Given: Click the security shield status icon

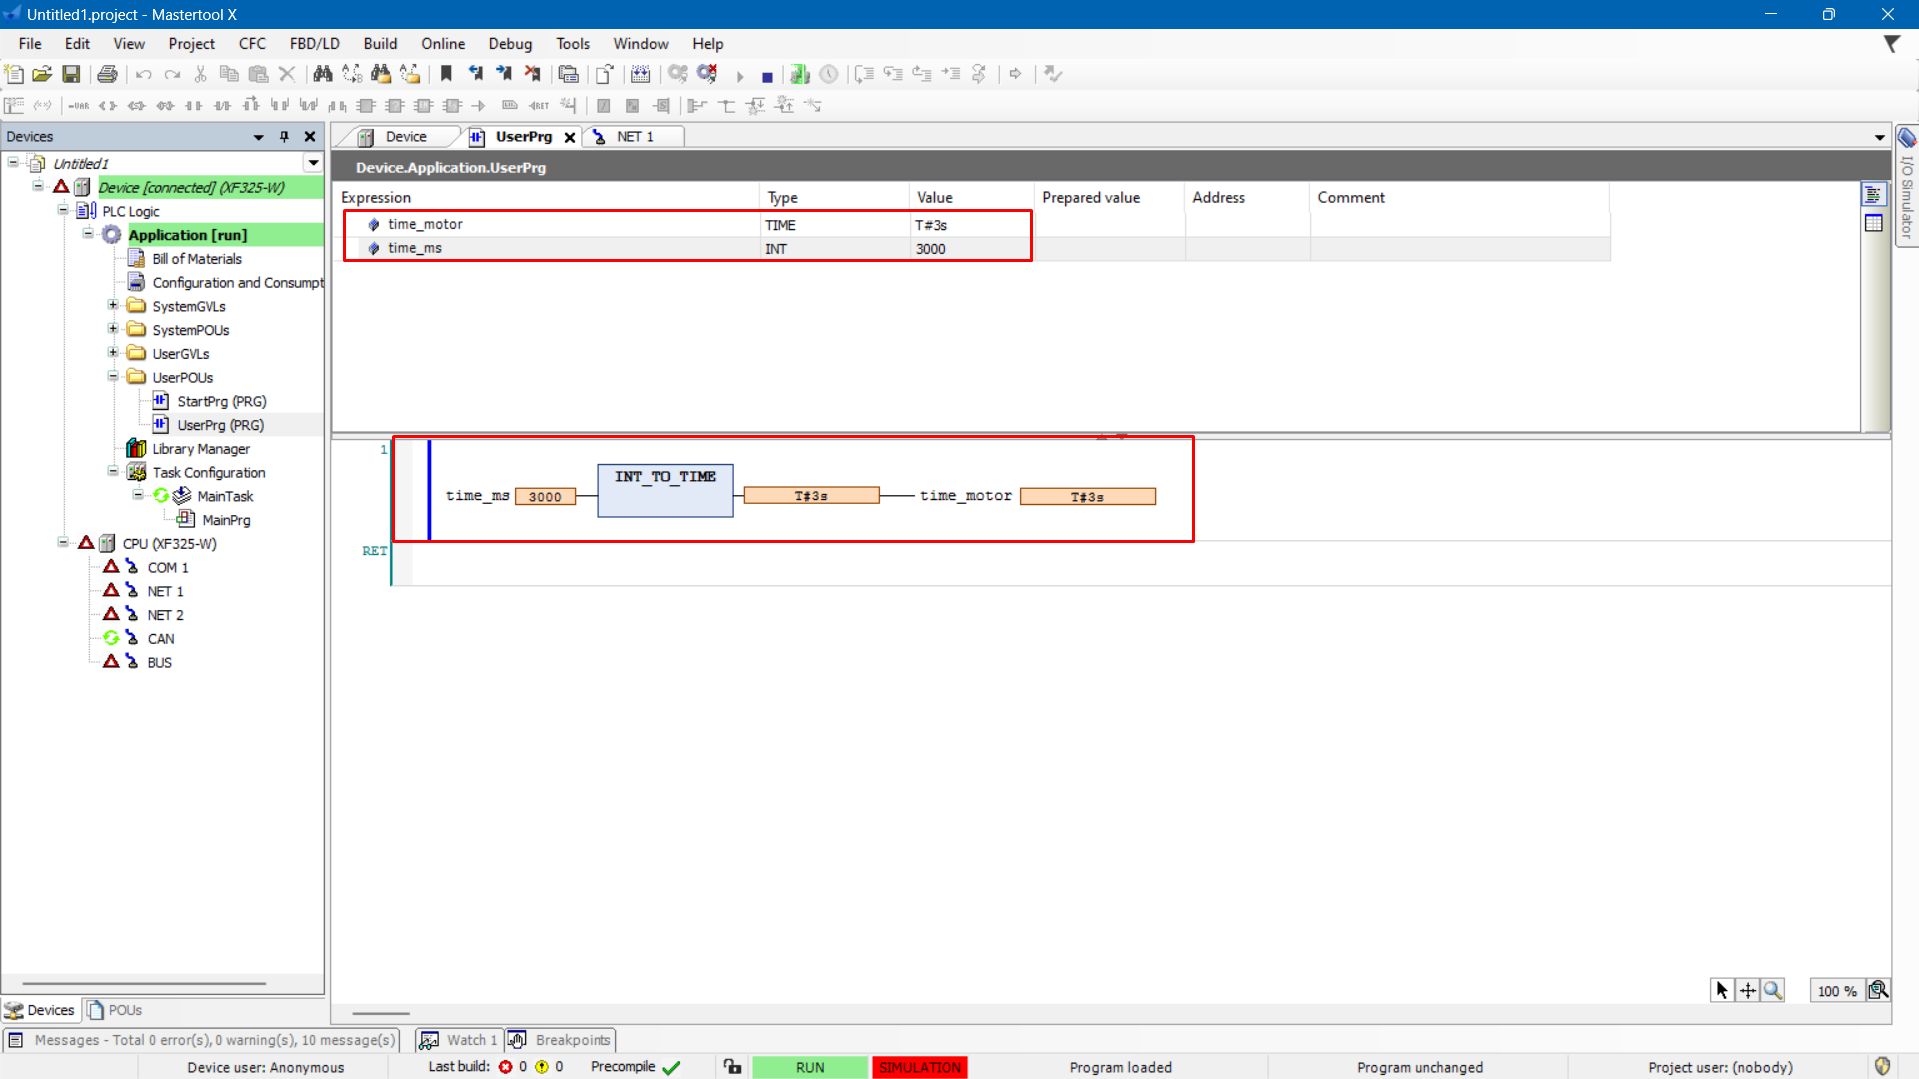Looking at the screenshot, I should pyautogui.click(x=1882, y=1066).
